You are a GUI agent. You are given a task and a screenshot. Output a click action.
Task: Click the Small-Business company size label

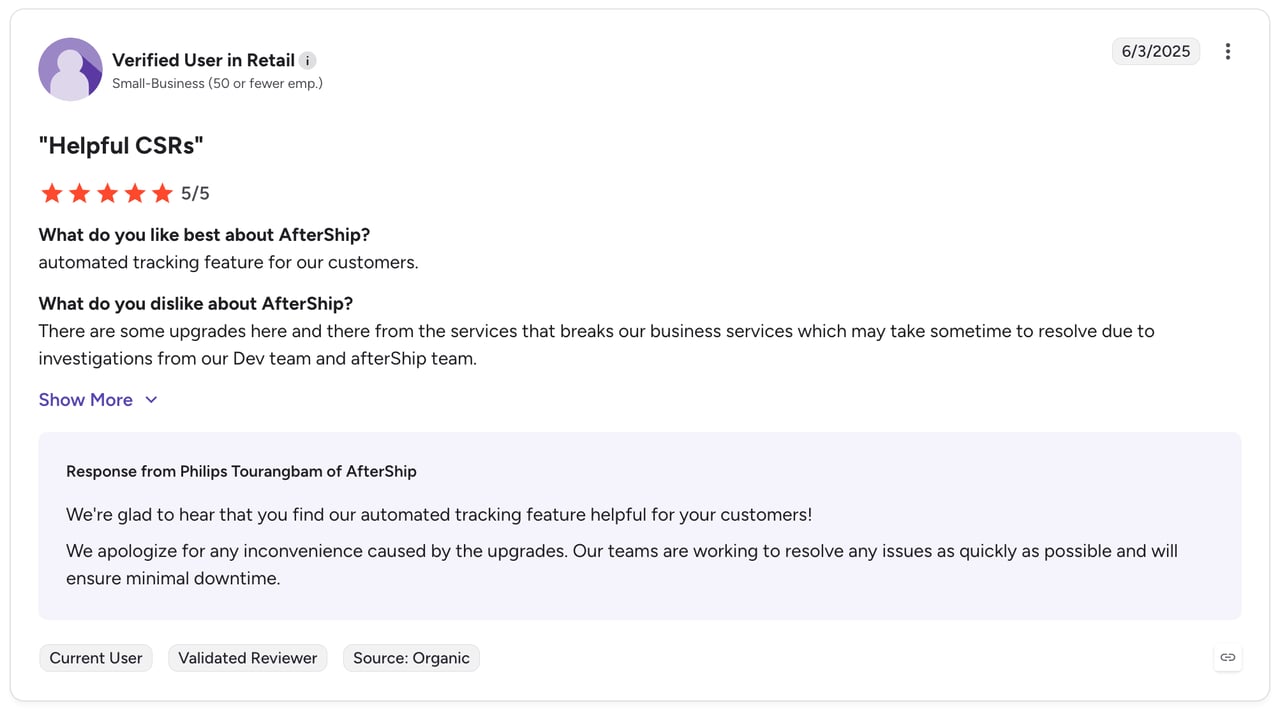(217, 84)
